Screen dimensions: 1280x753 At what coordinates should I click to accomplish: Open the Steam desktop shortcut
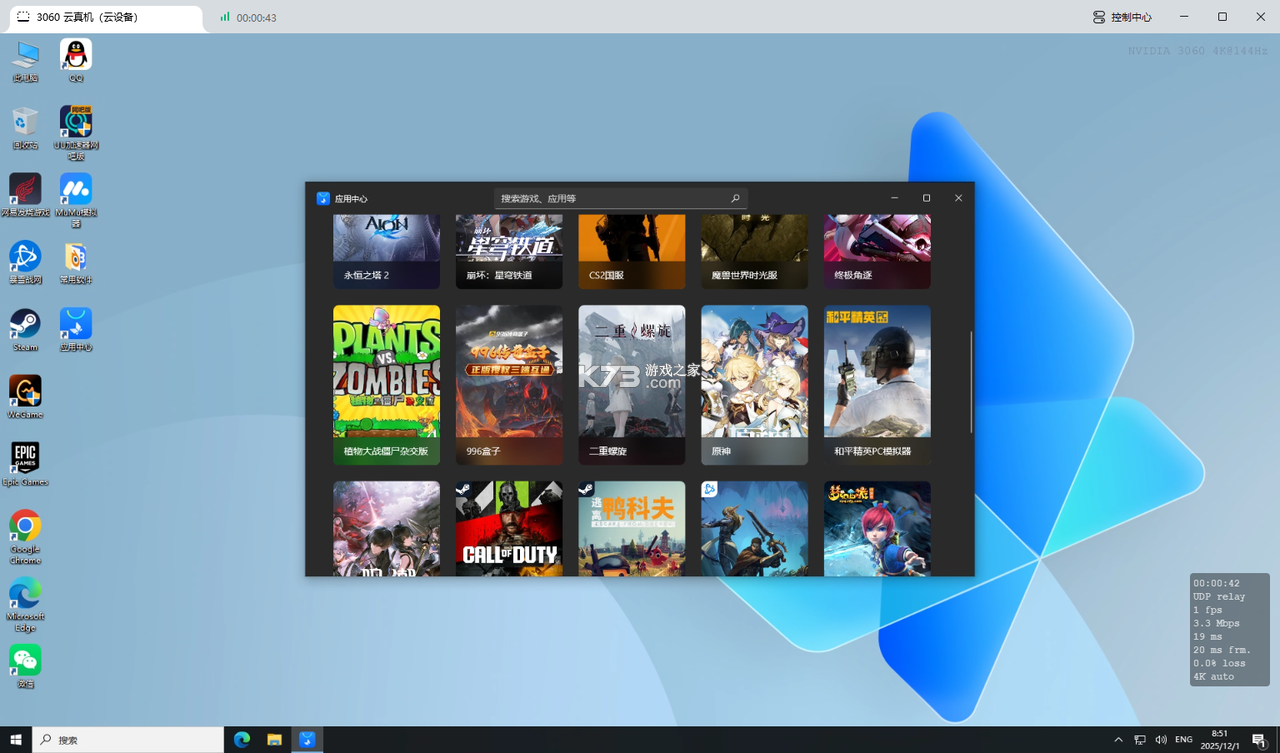pyautogui.click(x=25, y=330)
